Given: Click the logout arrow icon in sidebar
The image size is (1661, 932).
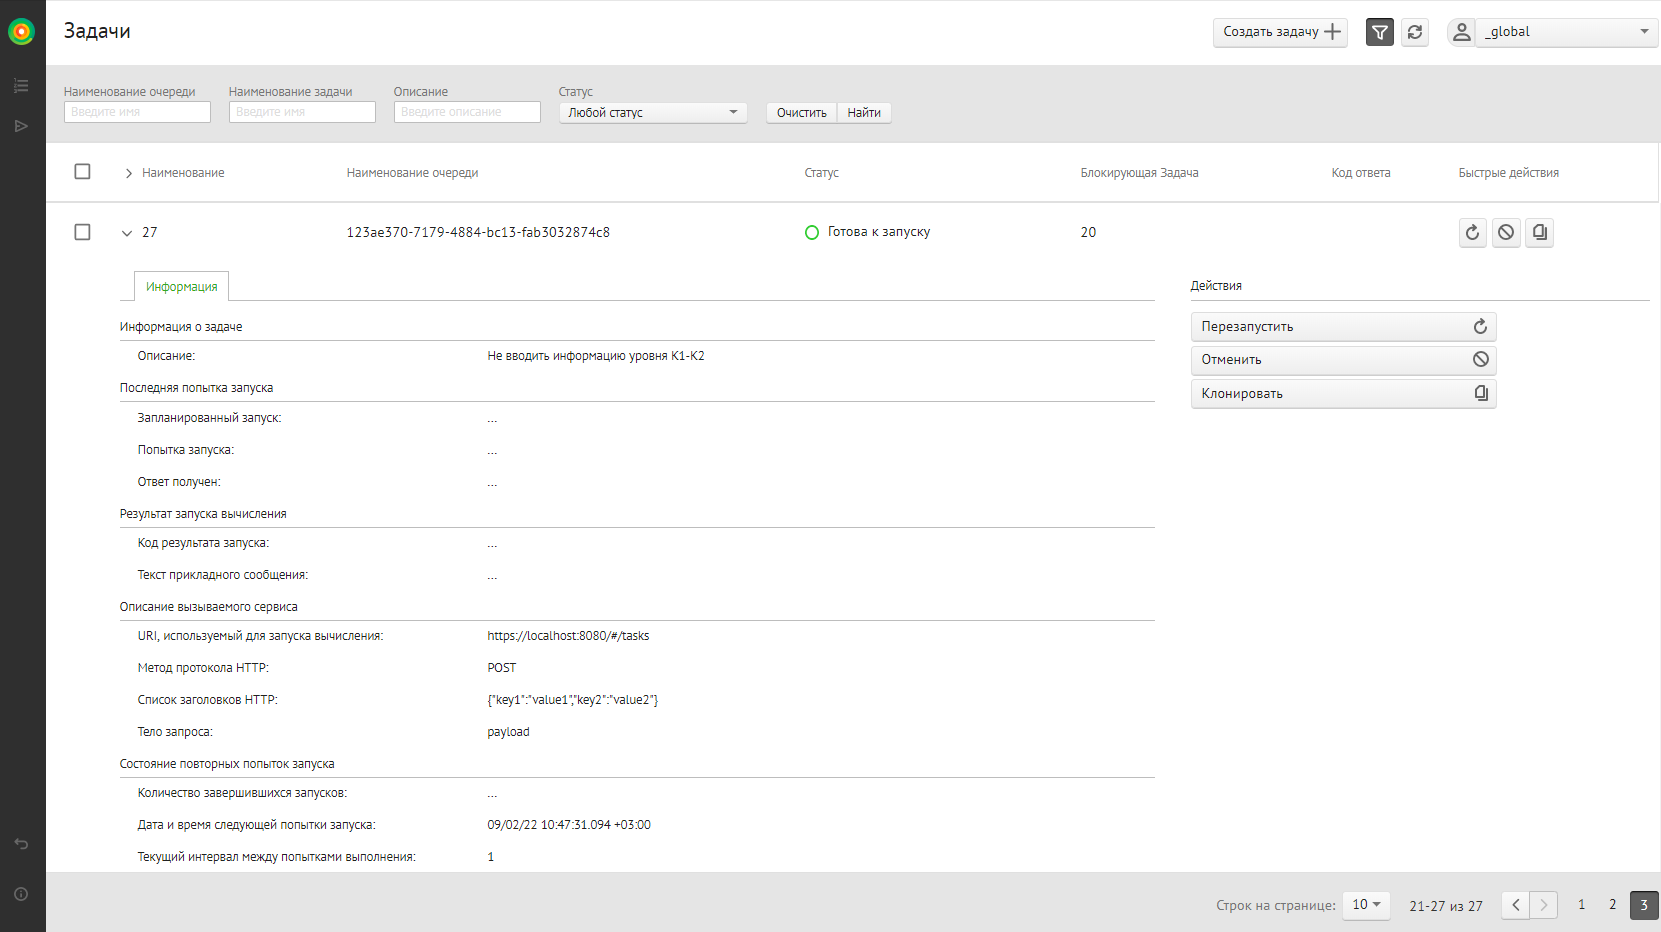Looking at the screenshot, I should point(21,844).
